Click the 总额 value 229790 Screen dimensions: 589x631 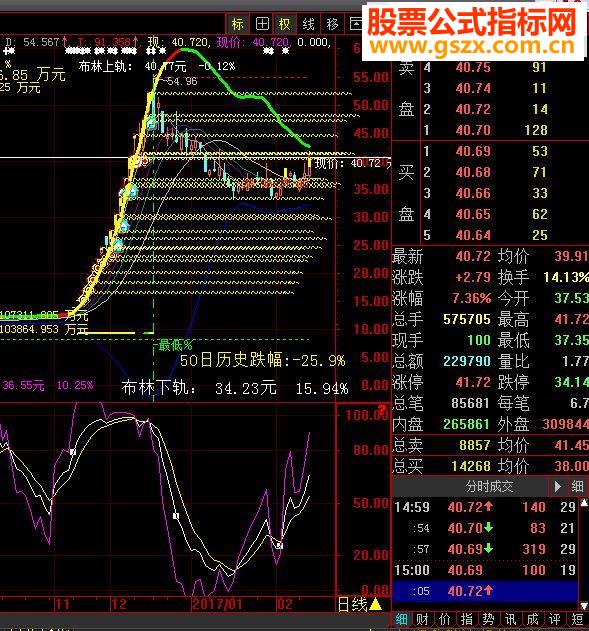(x=467, y=361)
